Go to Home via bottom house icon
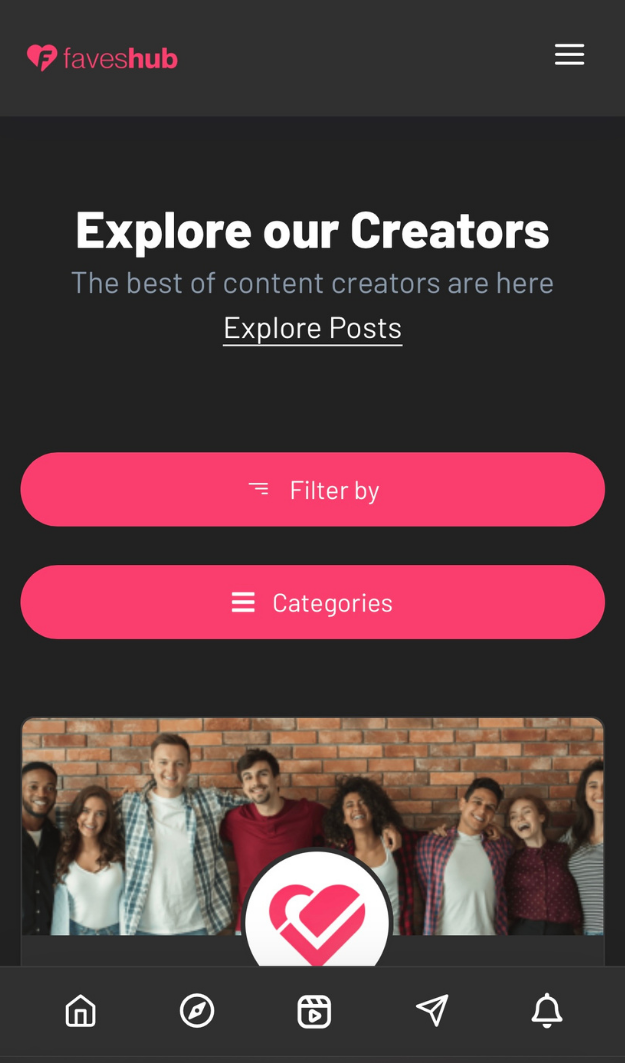The width and height of the screenshot is (625, 1063). (81, 1011)
